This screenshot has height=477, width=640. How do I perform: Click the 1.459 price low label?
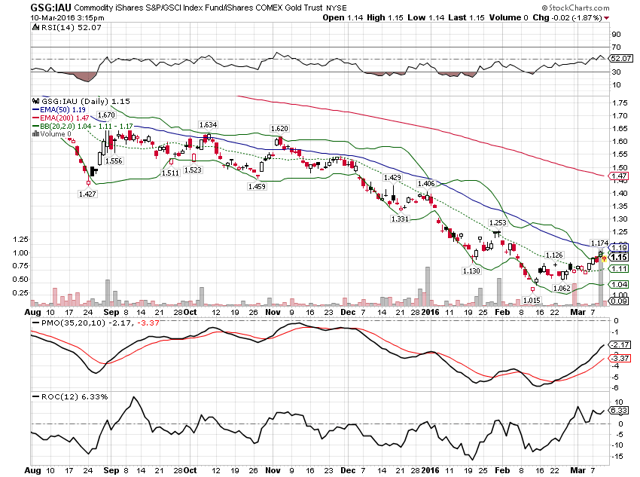click(x=257, y=186)
